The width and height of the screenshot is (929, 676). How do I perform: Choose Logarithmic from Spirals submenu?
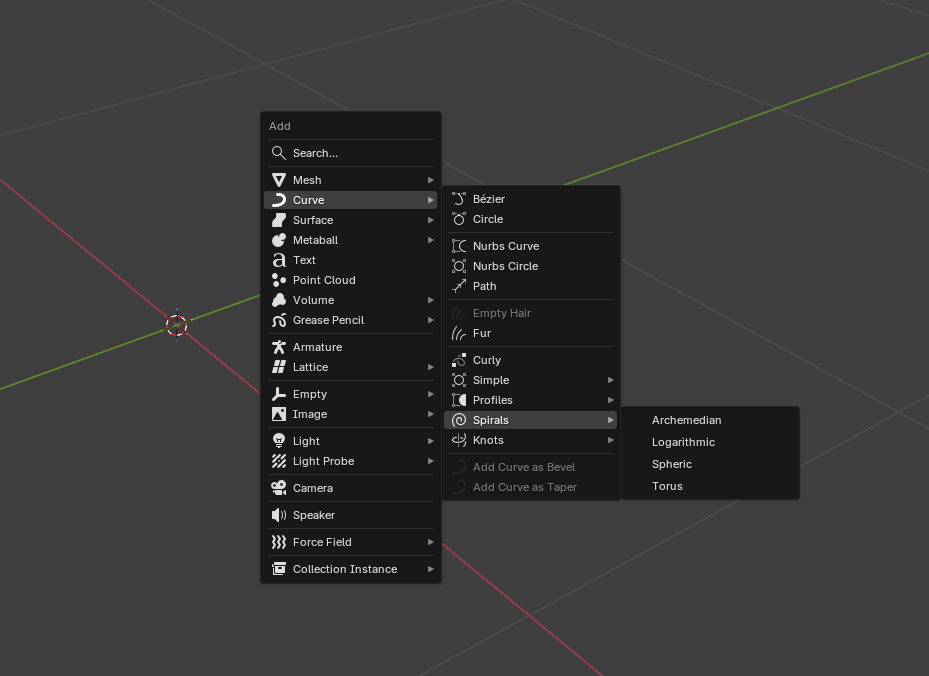[x=683, y=442]
